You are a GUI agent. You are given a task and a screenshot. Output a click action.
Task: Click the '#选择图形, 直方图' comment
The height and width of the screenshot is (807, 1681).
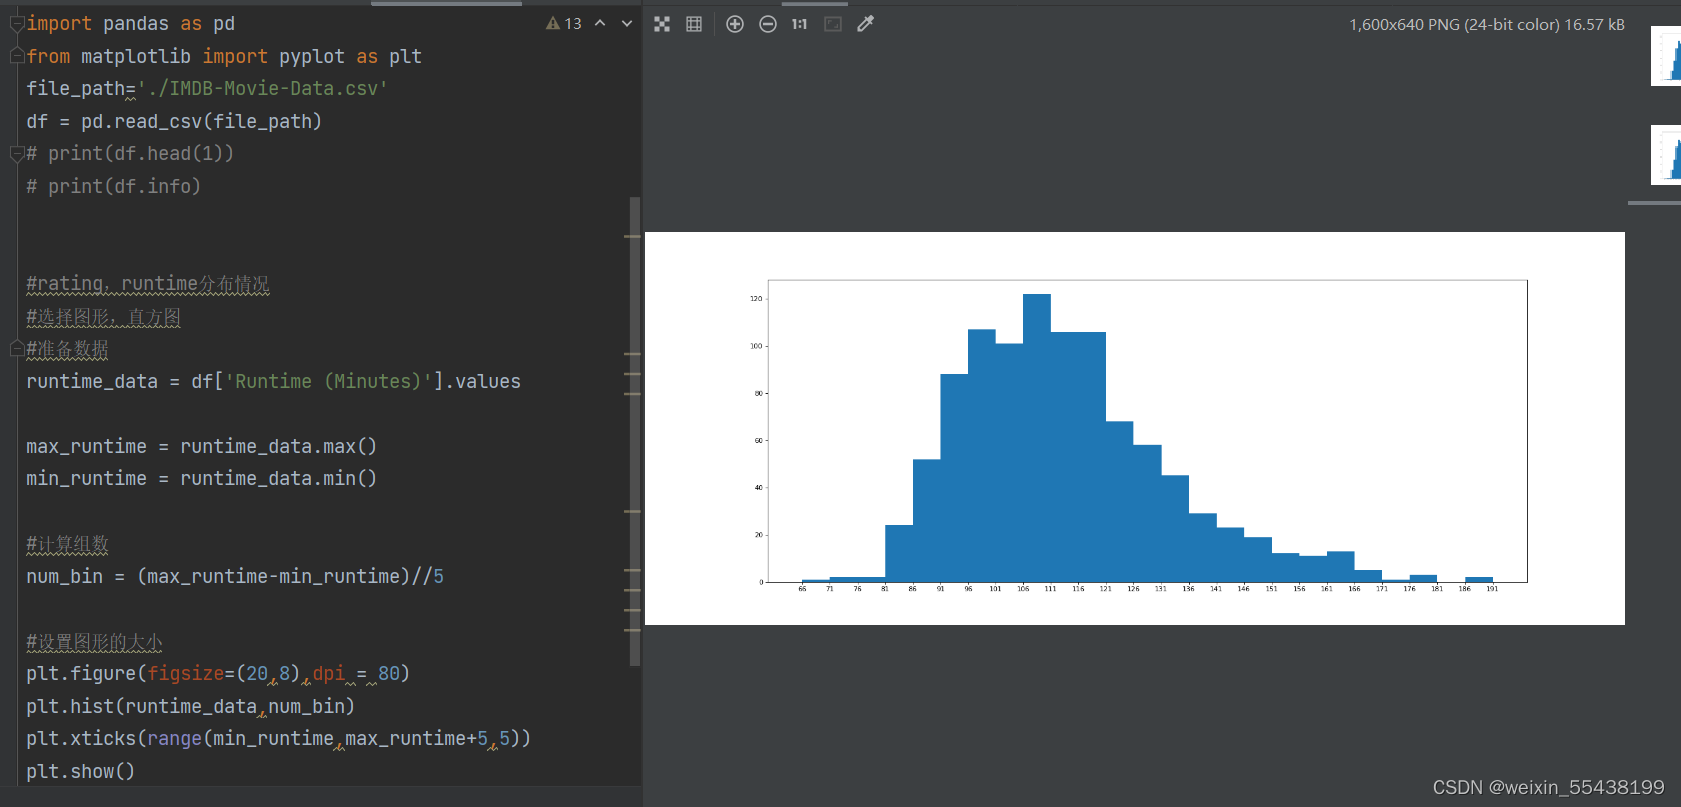(103, 317)
